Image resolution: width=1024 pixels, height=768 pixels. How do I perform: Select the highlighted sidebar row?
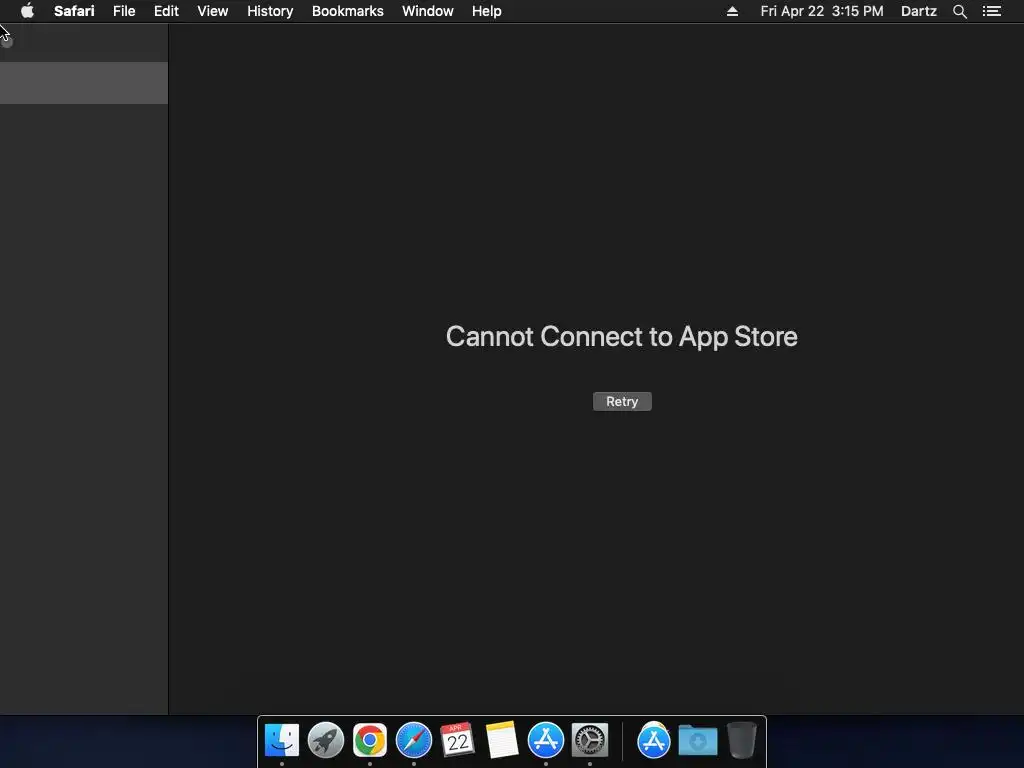[84, 83]
